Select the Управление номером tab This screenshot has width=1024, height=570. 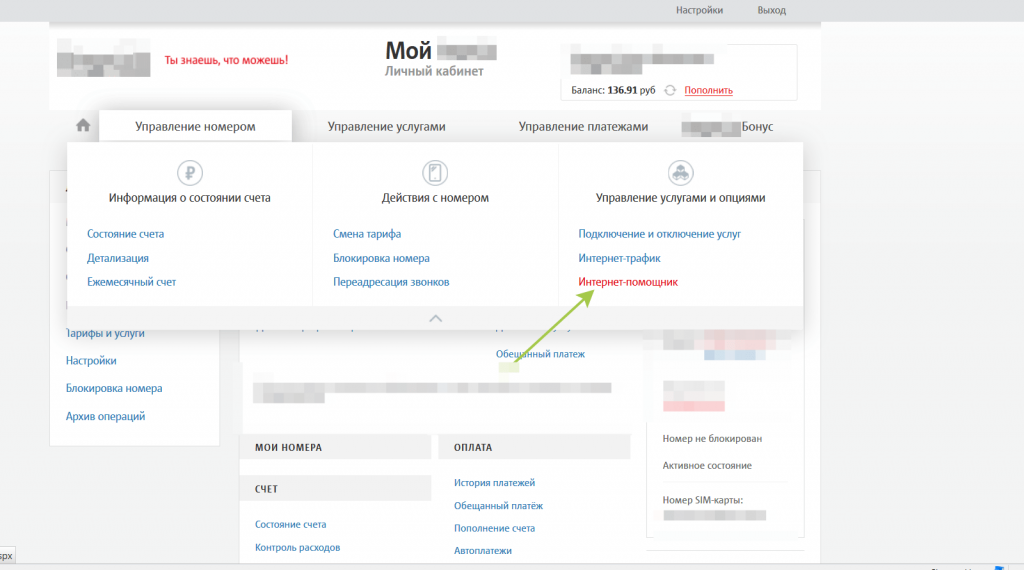195,127
